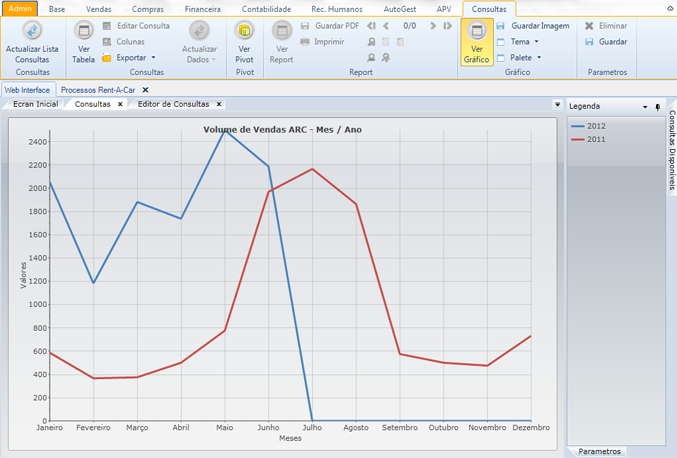
Task: Click the Admin button
Action: tap(19, 8)
